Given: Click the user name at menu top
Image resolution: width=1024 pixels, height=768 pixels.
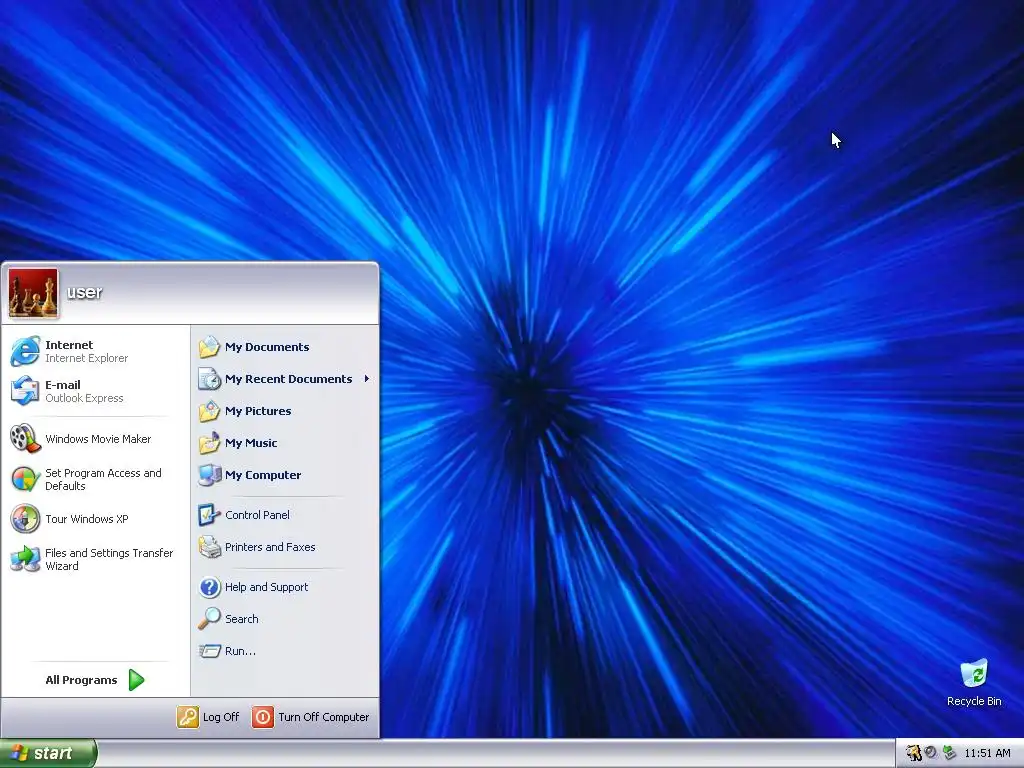Looking at the screenshot, I should [84, 292].
